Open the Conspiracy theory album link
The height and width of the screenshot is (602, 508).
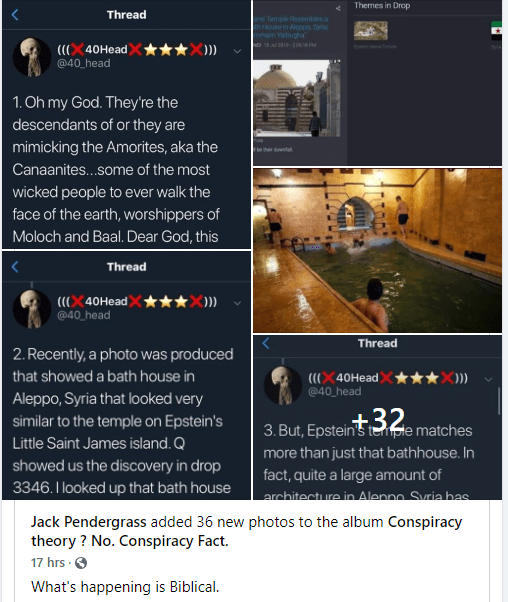(x=247, y=531)
